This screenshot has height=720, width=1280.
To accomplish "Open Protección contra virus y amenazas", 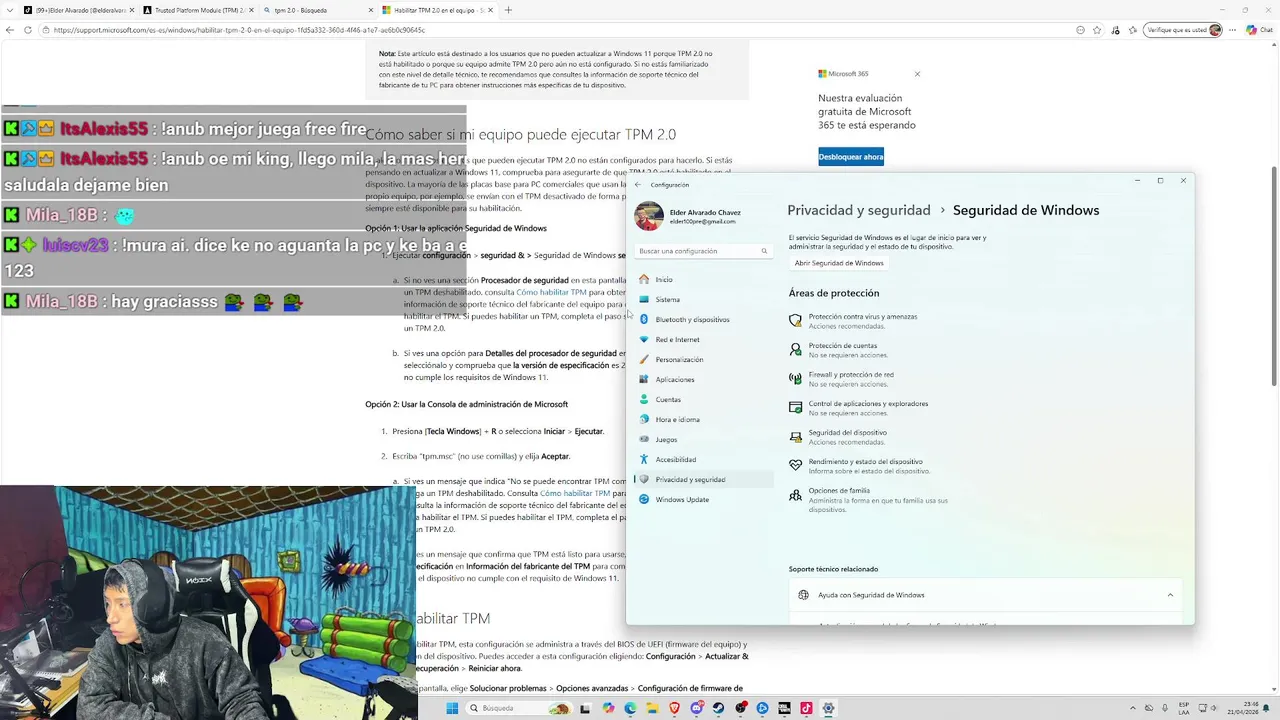I will pos(853,321).
